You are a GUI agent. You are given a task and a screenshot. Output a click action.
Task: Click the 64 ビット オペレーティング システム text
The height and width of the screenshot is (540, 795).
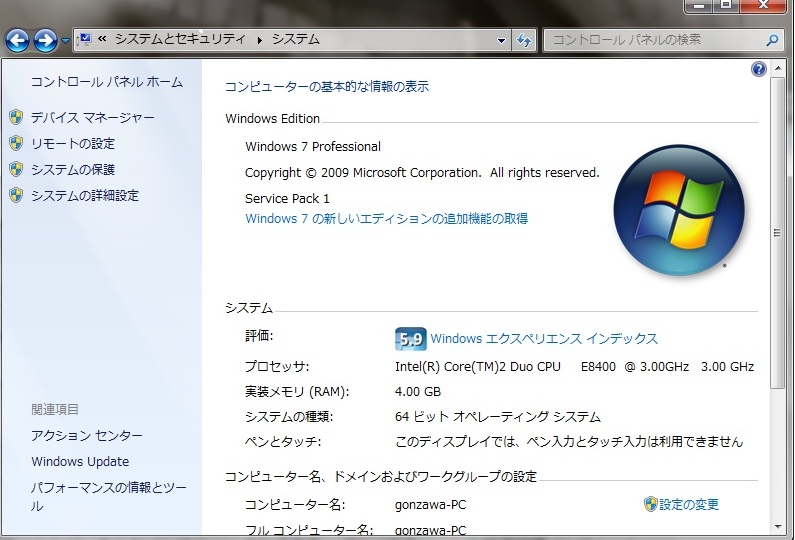click(x=497, y=417)
